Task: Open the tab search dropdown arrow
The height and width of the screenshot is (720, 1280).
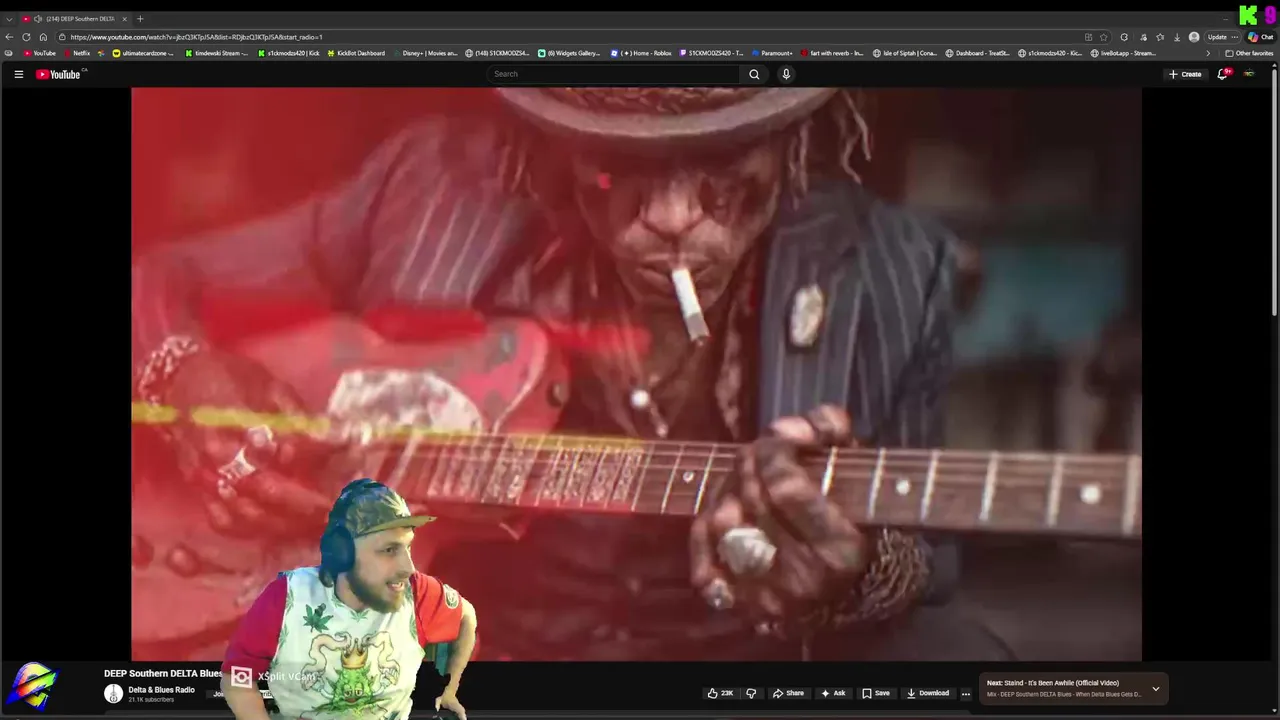Action: point(9,19)
